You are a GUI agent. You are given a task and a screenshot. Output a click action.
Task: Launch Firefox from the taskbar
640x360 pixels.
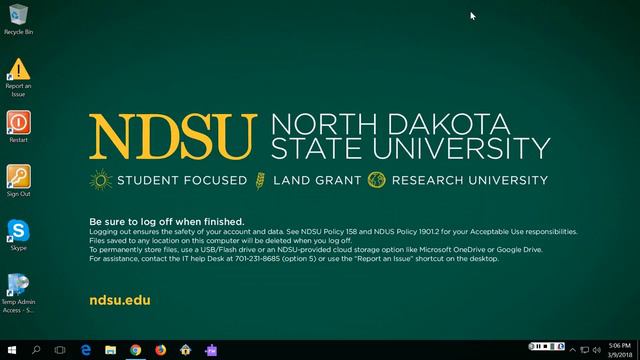coord(161,350)
